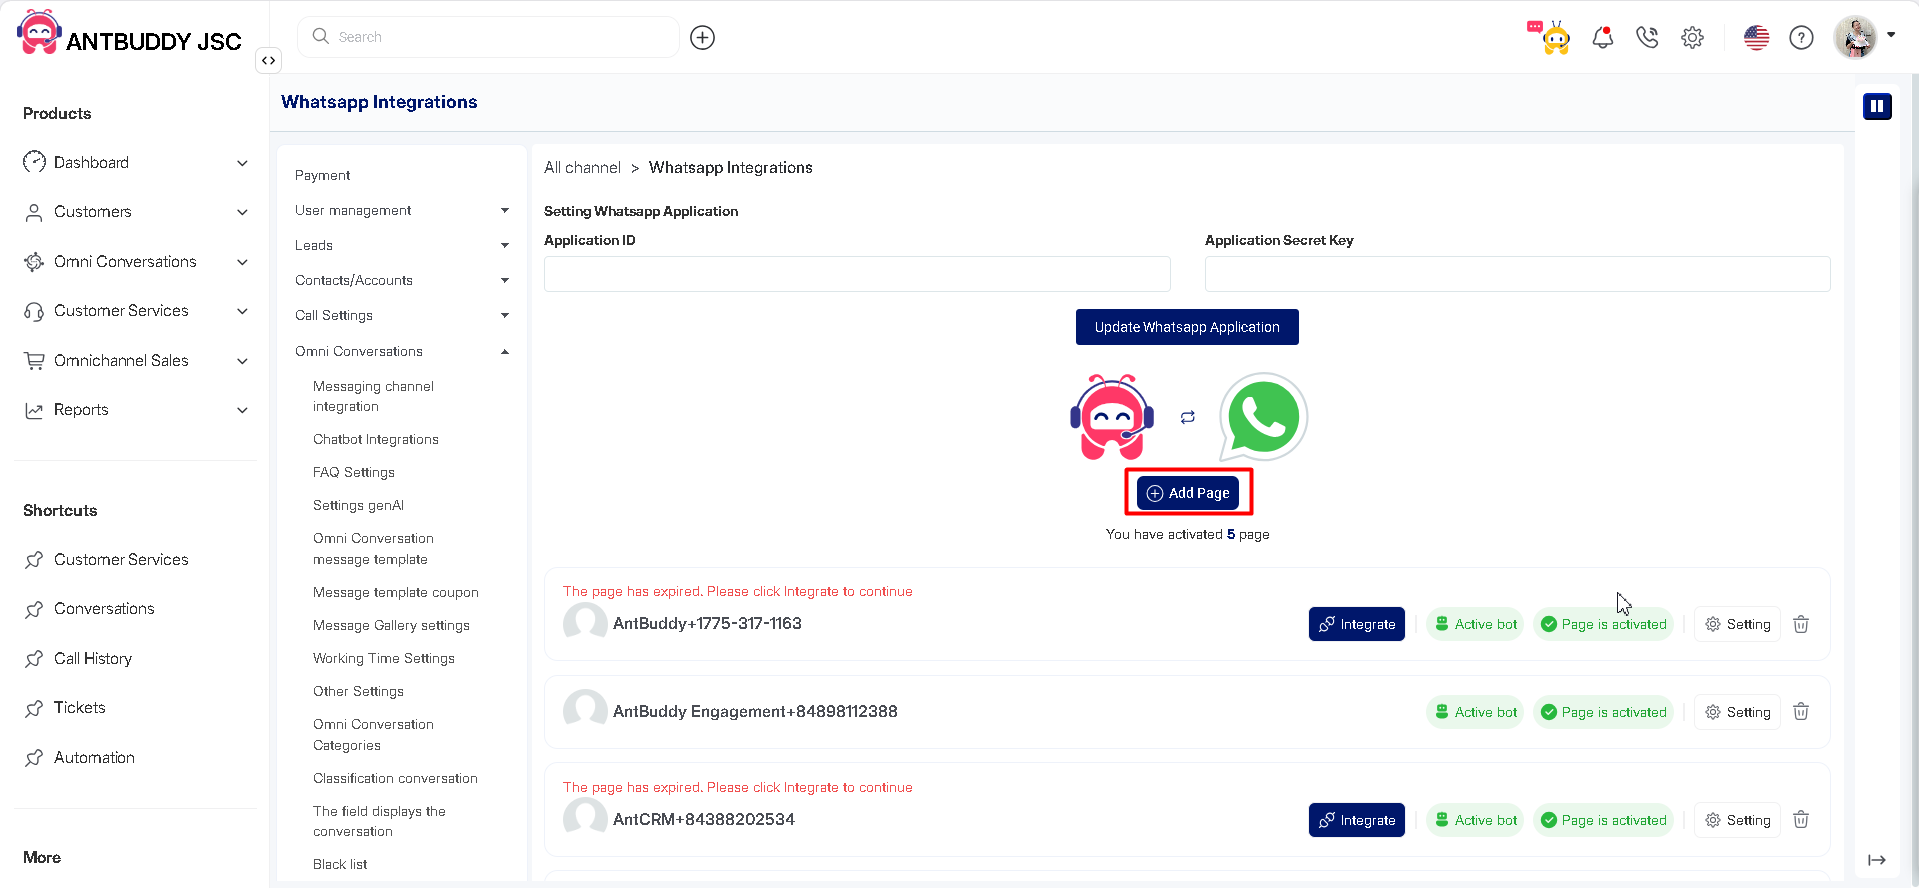1919x888 pixels.
Task: Toggle Active bot on AntBuddy+1775-317-1163
Action: point(1475,624)
